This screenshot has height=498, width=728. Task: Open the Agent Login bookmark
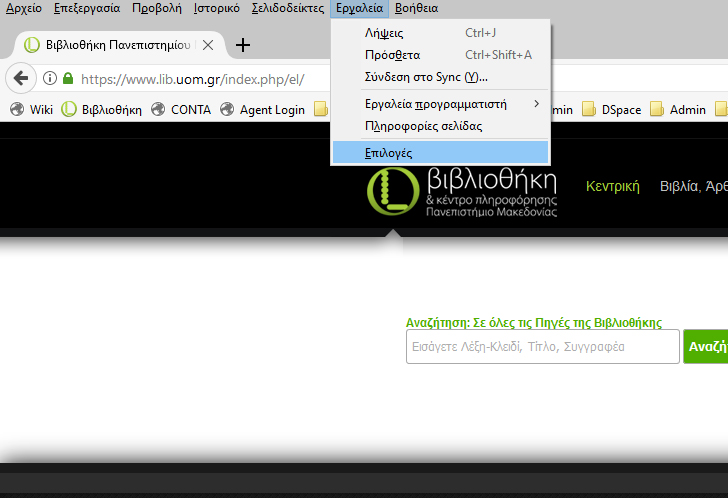click(x=262, y=110)
